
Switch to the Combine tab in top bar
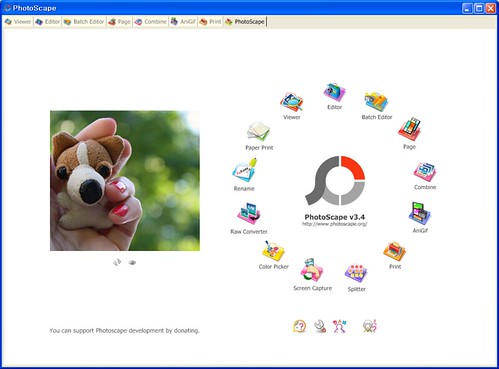click(x=150, y=22)
